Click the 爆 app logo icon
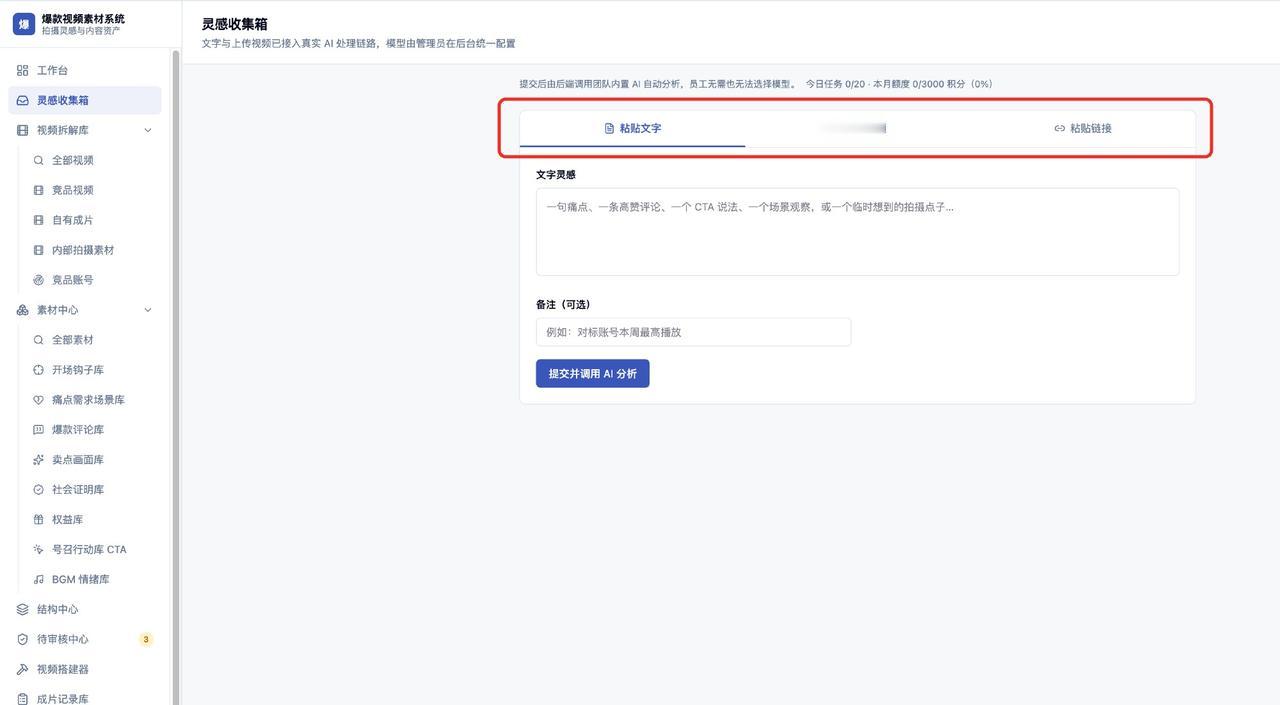Image resolution: width=1280 pixels, height=705 pixels. 23,24
